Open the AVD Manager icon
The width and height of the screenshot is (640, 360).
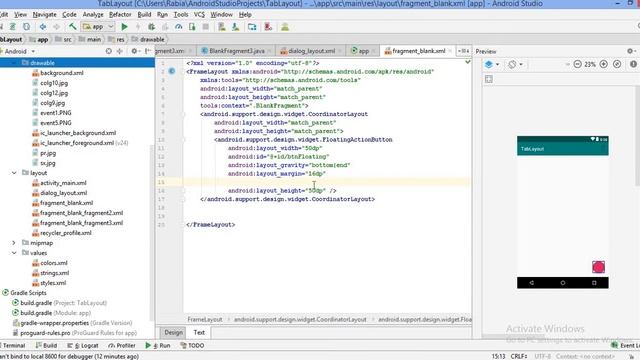point(222,27)
